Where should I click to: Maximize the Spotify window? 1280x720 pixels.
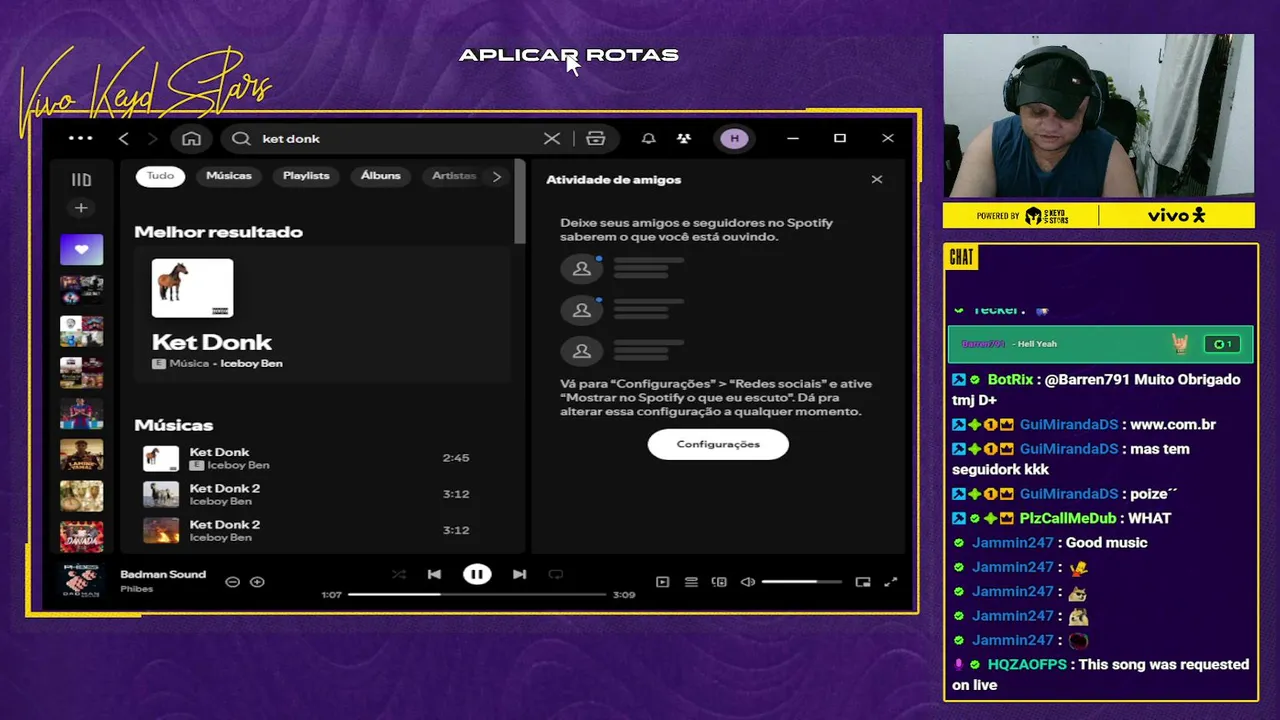(840, 139)
